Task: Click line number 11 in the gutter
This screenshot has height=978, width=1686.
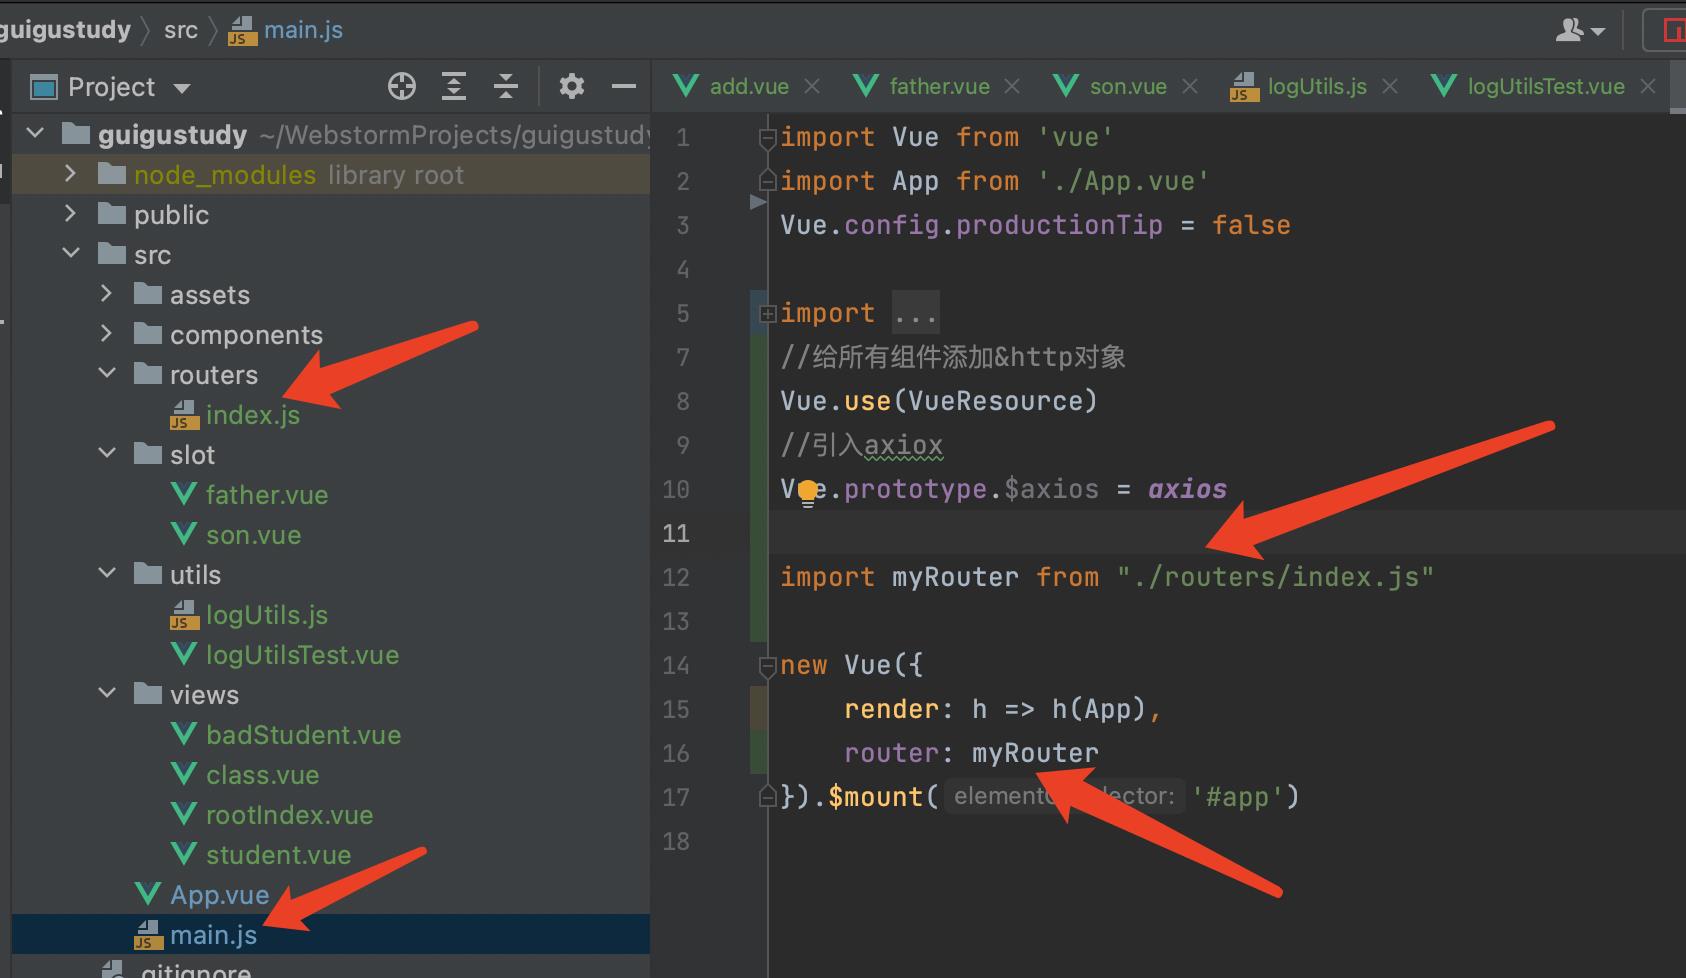Action: [x=676, y=533]
